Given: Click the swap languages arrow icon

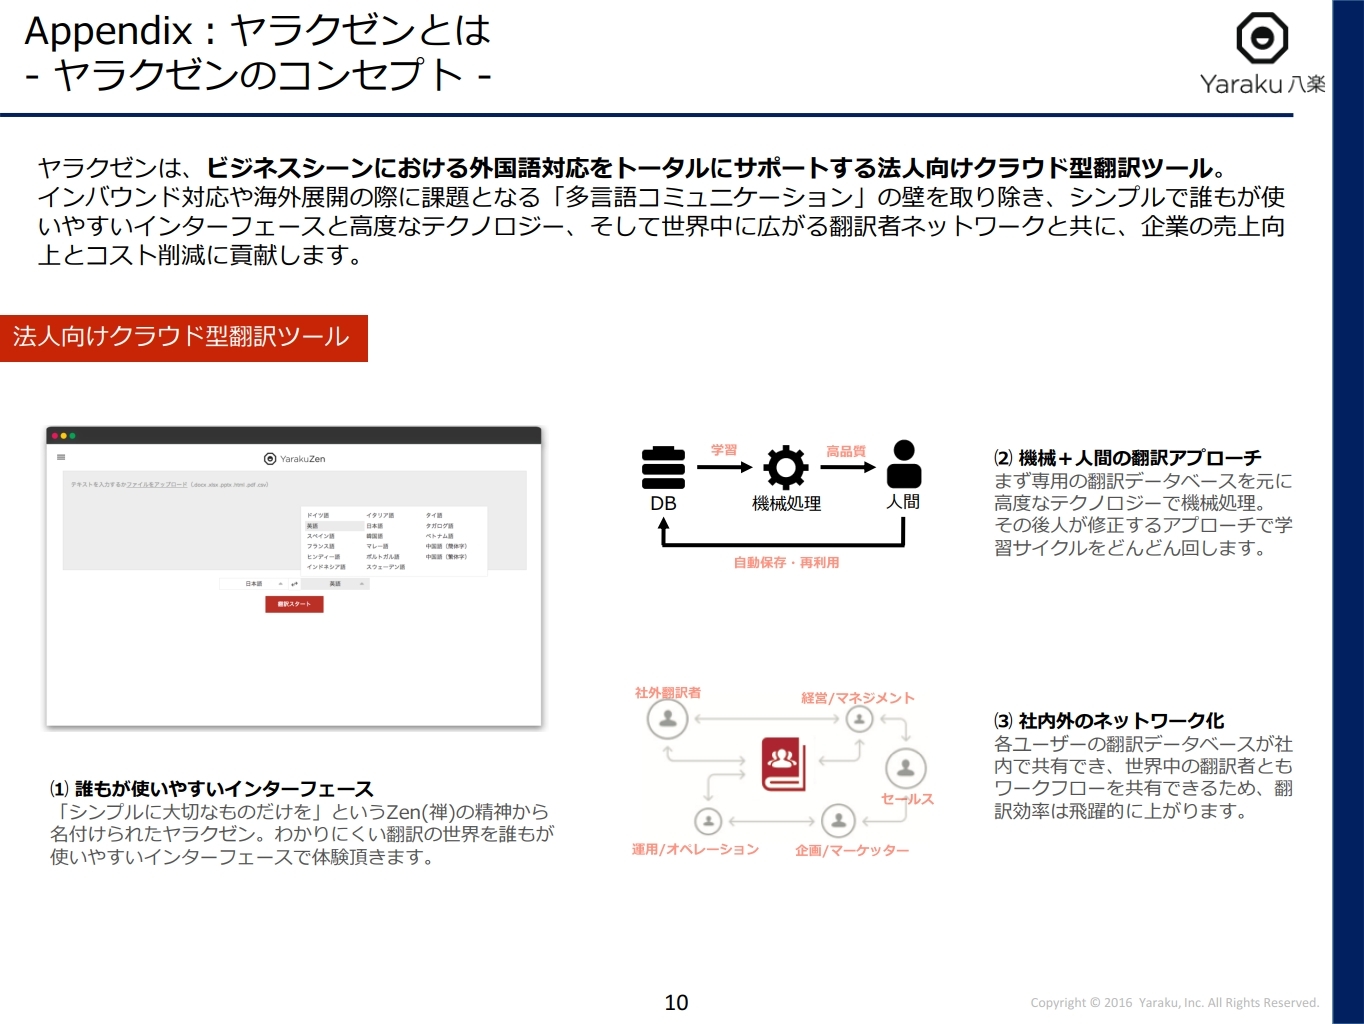Looking at the screenshot, I should 294,584.
